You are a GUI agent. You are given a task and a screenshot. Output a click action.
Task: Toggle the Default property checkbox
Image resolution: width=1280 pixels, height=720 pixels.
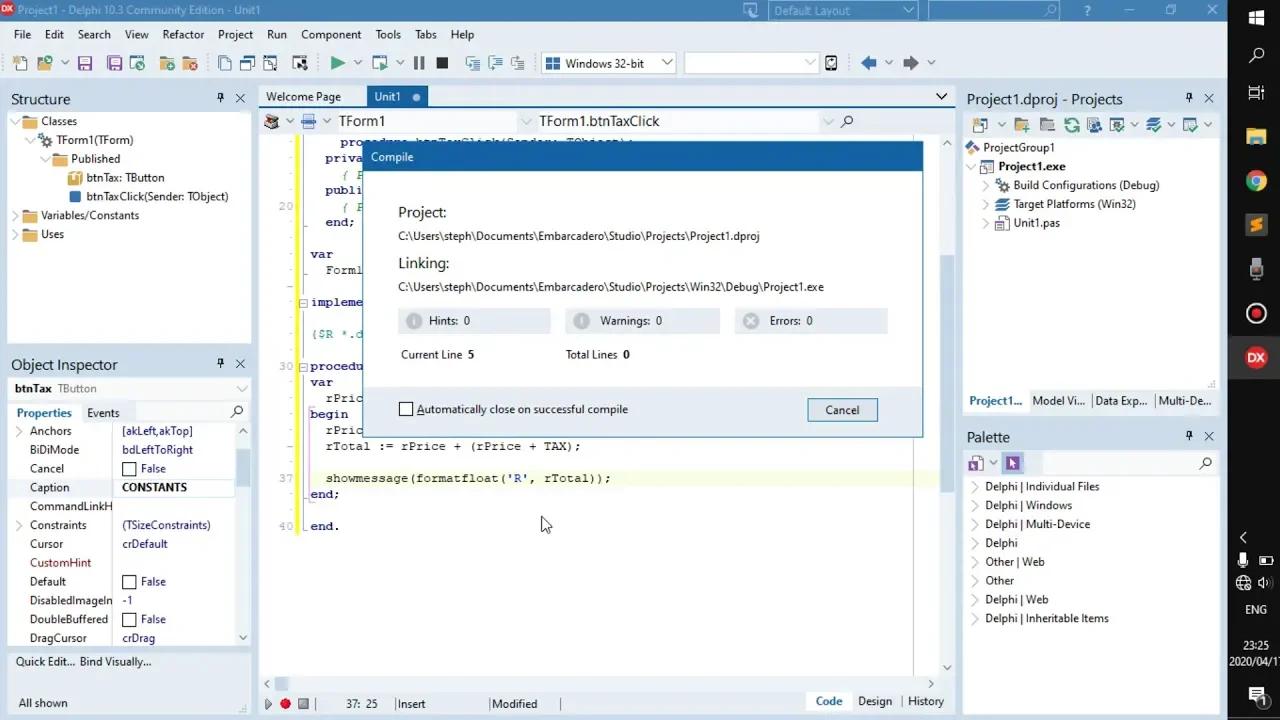[130, 581]
